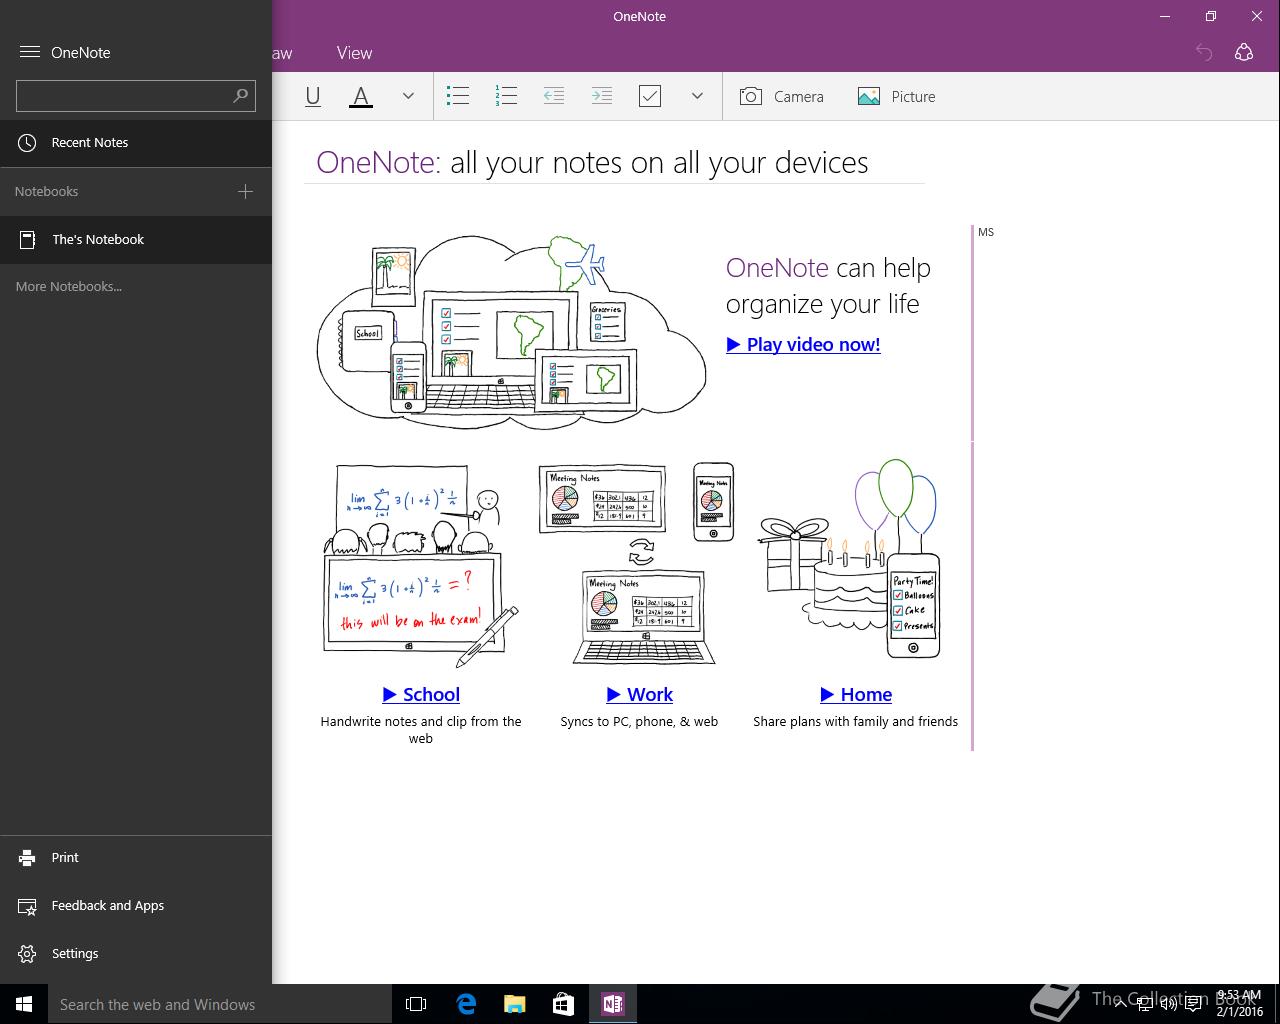The width and height of the screenshot is (1280, 1024).
Task: Open OneNote Settings
Action: [x=136, y=953]
